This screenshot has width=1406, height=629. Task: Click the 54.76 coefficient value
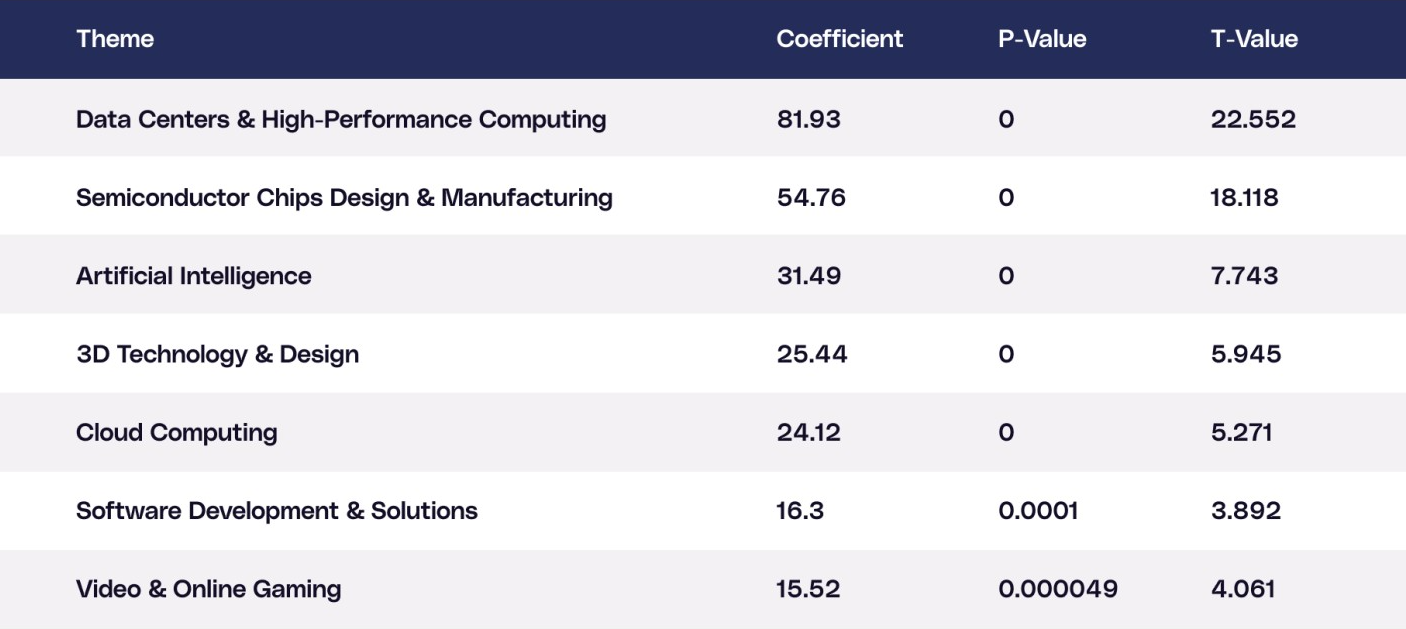click(811, 198)
